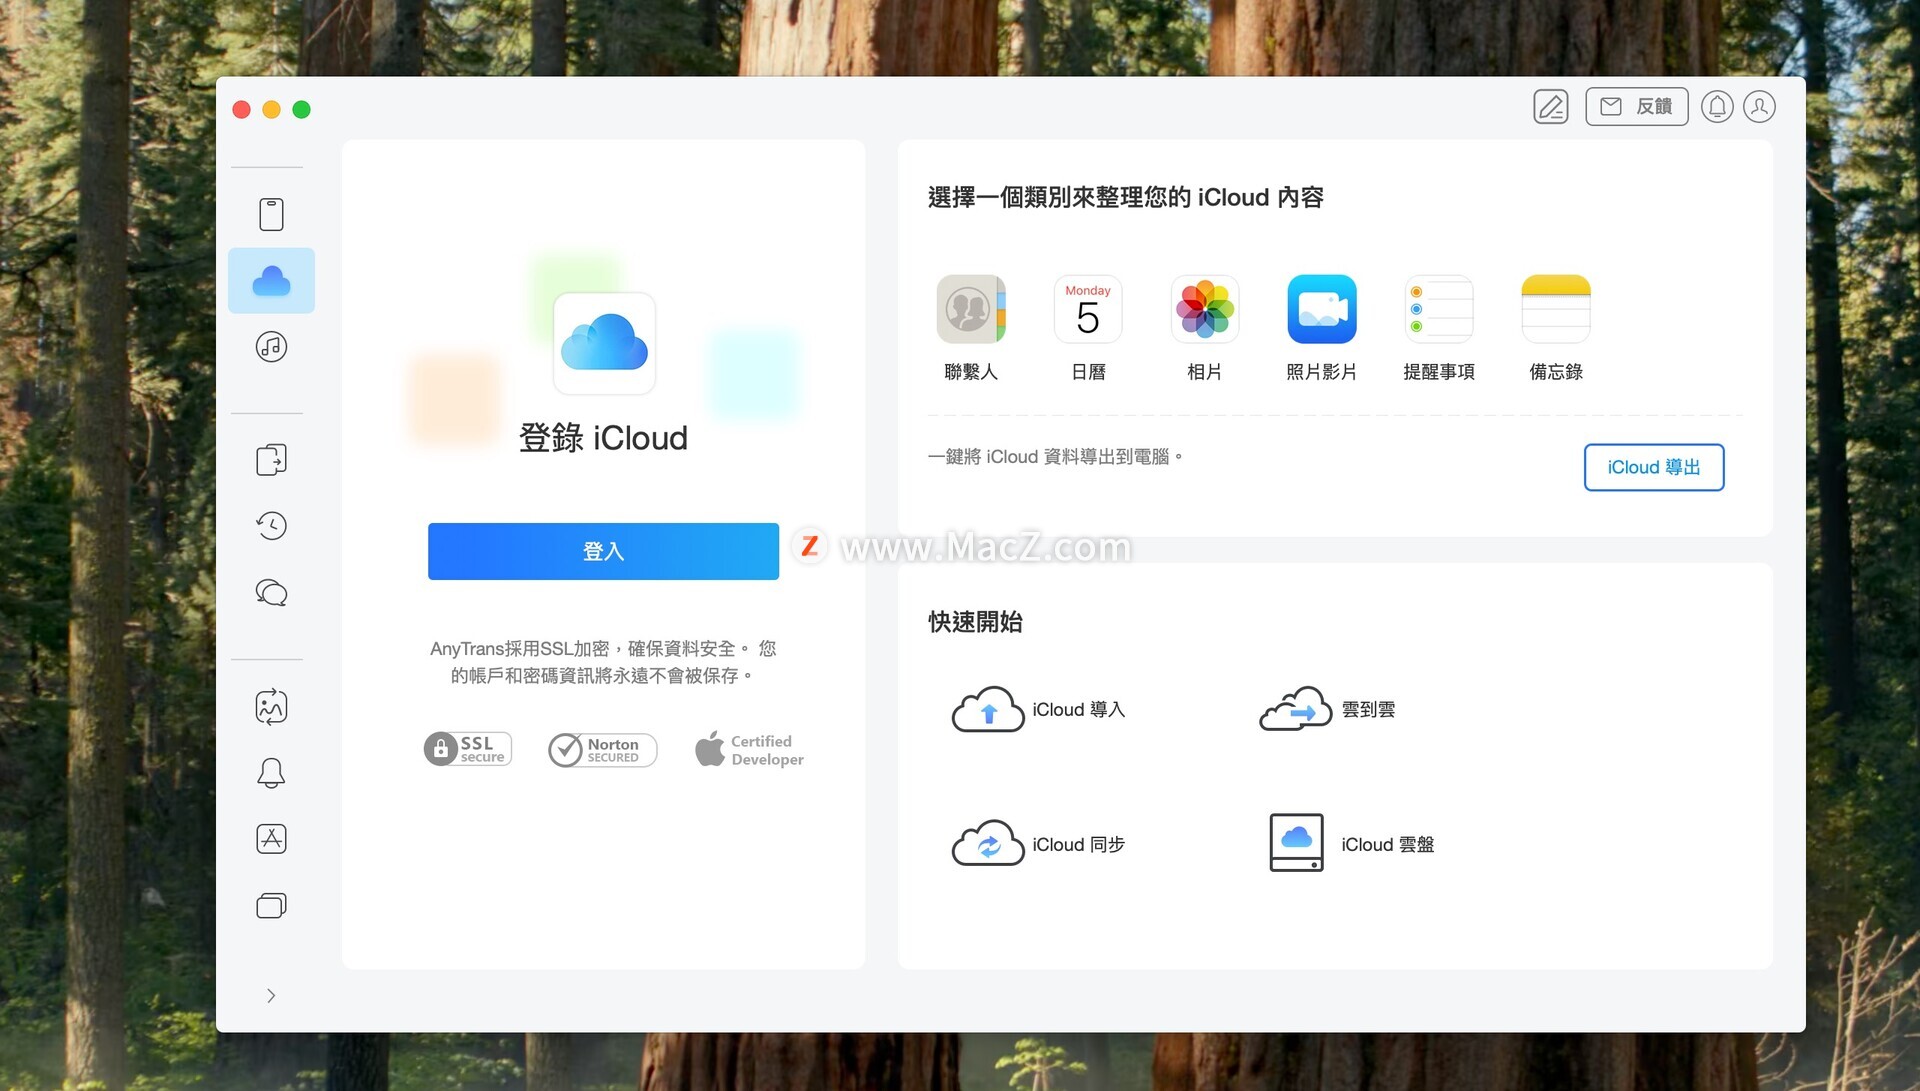The image size is (1920, 1091).
Task: Start iCloud 同步 sync quick action
Action: (x=1038, y=845)
